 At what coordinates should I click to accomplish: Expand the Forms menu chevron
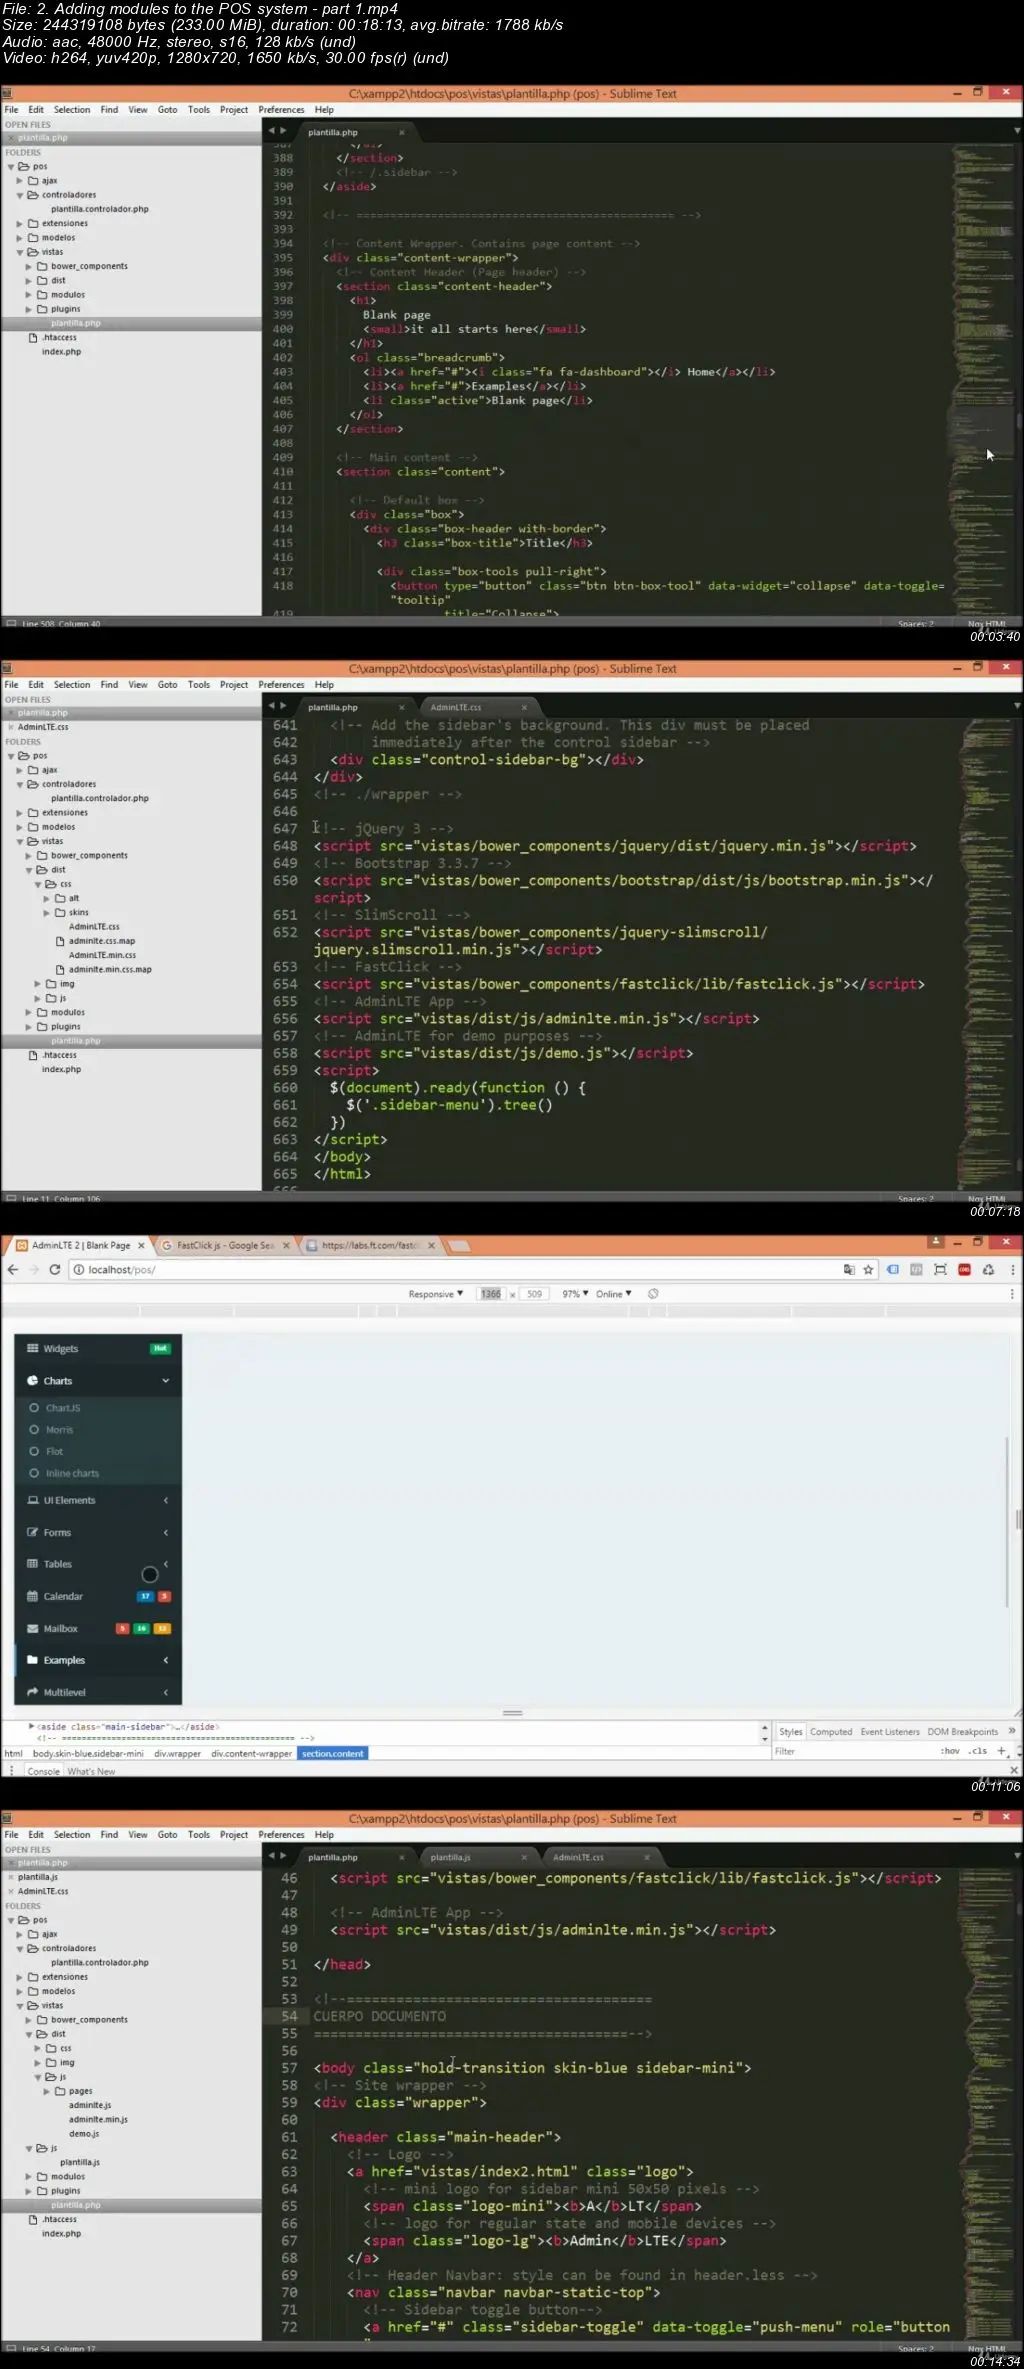(x=165, y=1532)
